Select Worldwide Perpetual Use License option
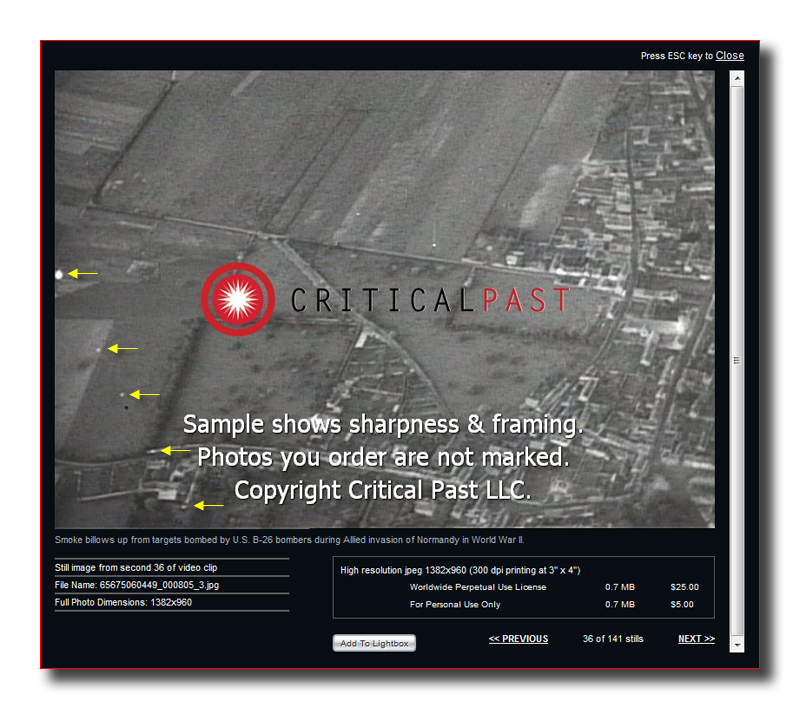 coord(478,587)
